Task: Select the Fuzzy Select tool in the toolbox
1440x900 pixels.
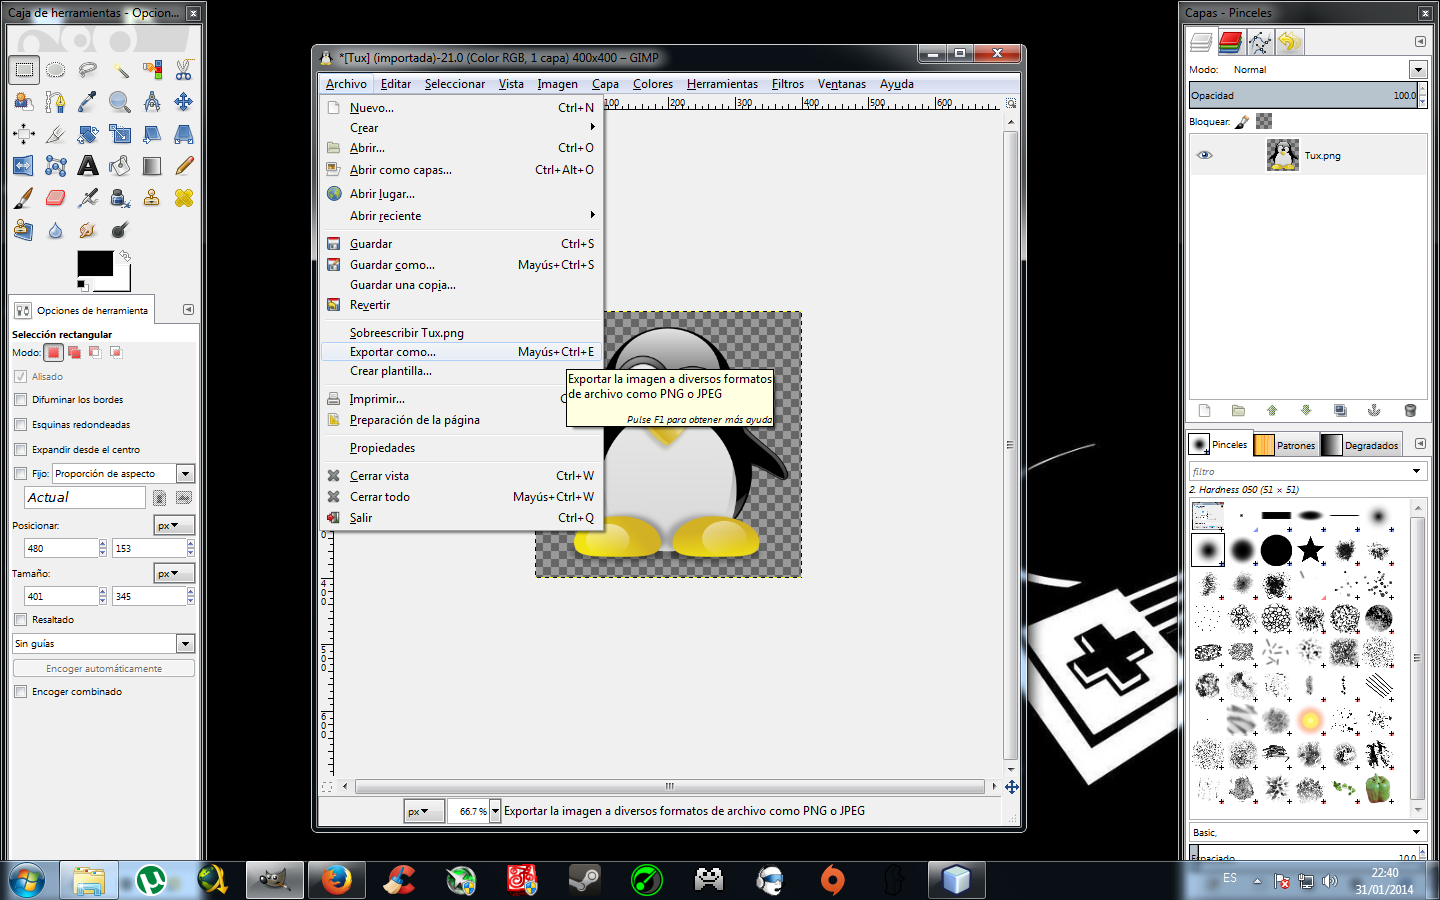Action: click(121, 70)
